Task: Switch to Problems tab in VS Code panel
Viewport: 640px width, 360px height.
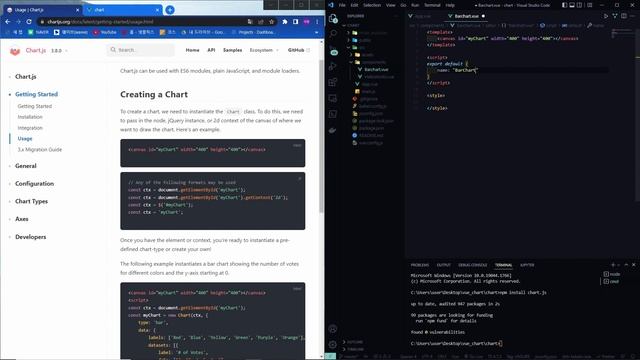Action: point(420,265)
